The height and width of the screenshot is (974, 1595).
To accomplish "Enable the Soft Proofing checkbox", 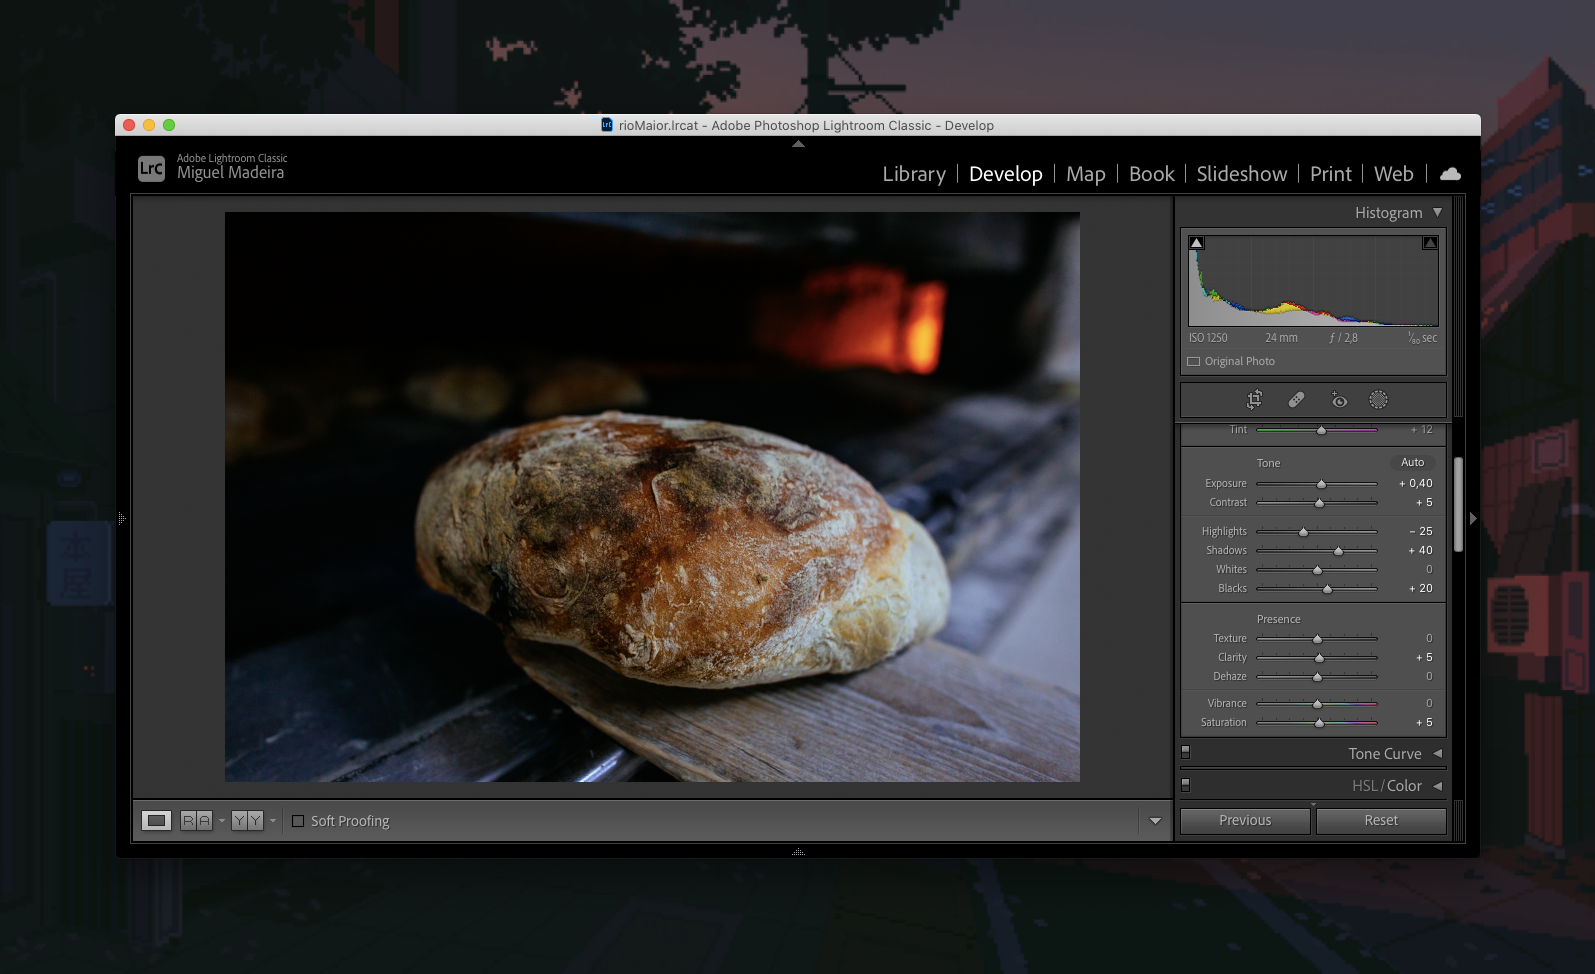I will click(298, 821).
